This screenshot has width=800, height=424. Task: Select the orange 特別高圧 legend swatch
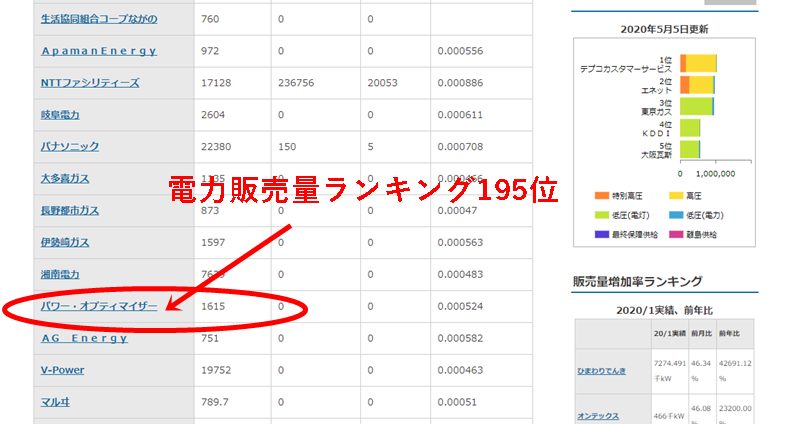point(602,195)
